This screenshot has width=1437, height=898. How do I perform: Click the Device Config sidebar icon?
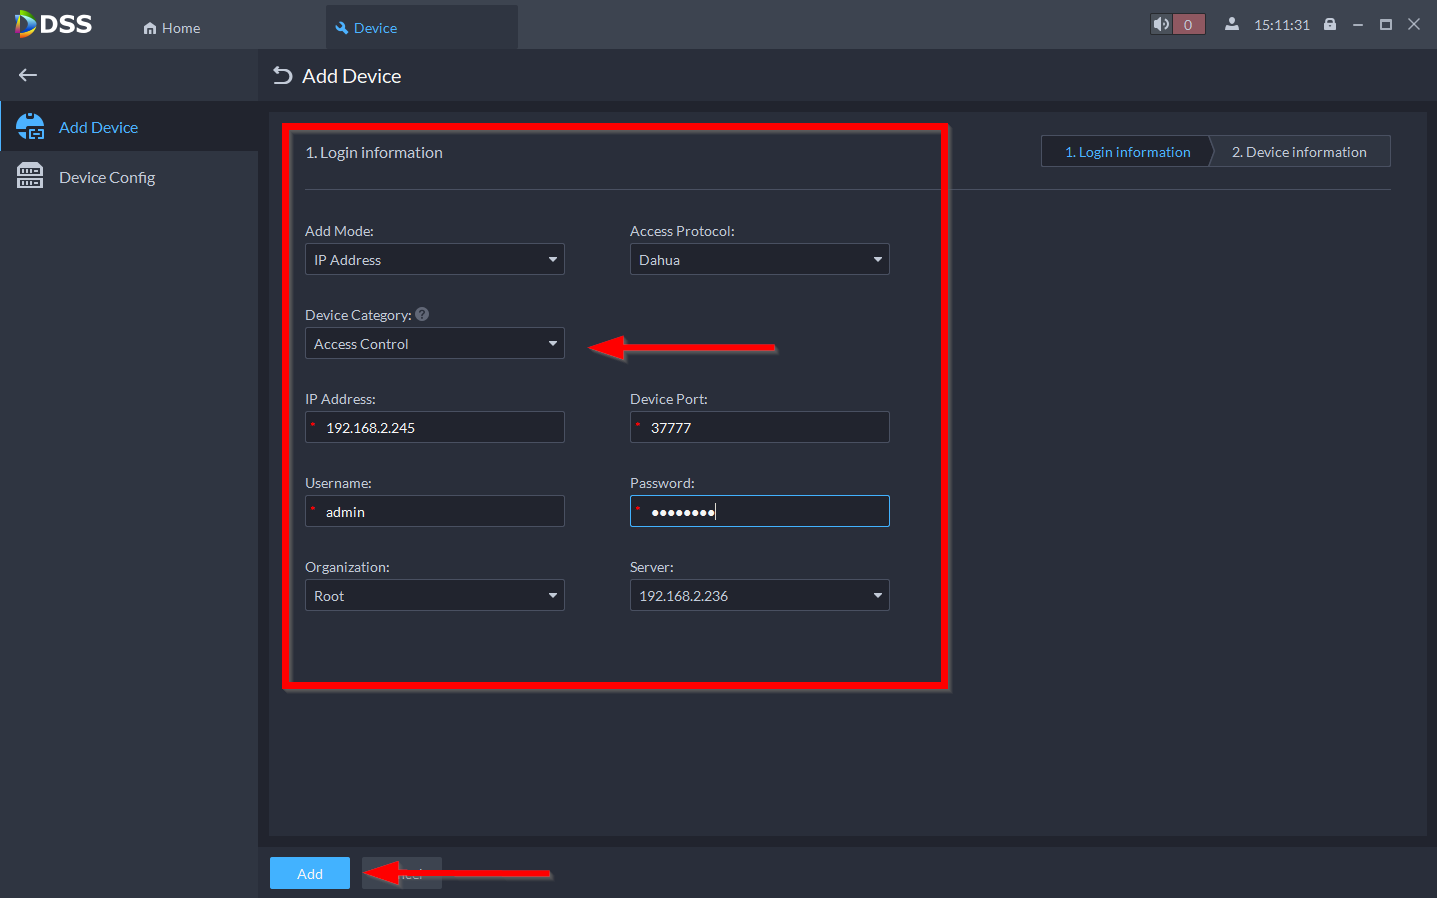tap(30, 177)
